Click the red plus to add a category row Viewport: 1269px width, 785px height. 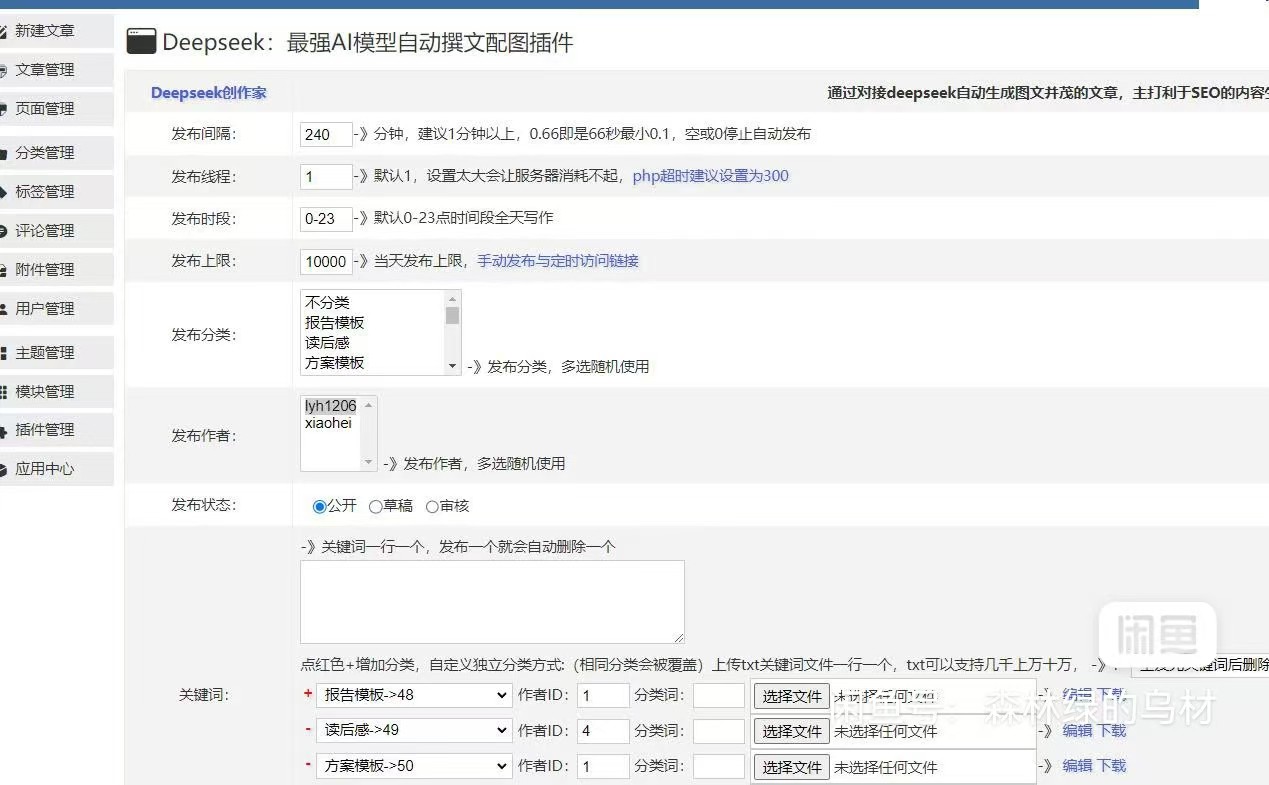point(308,693)
